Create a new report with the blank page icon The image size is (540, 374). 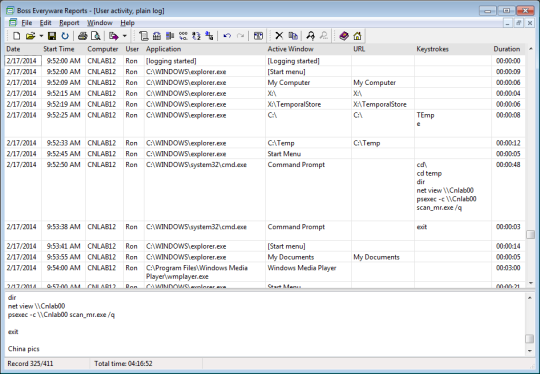pos(16,36)
